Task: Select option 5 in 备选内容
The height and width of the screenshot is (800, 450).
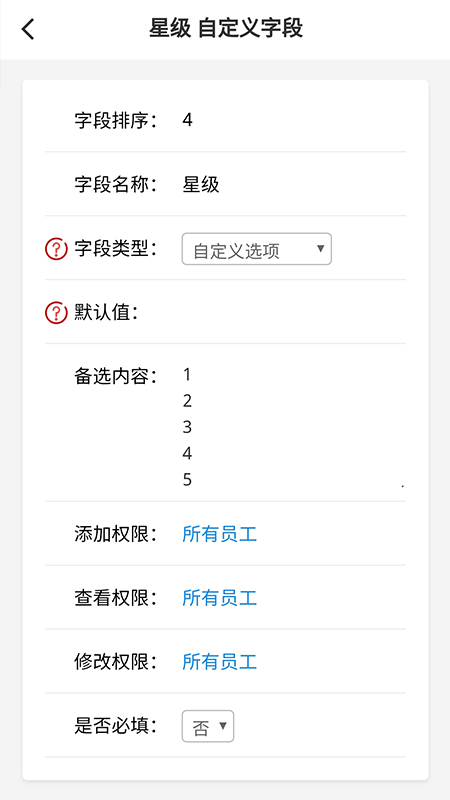Action: [x=187, y=480]
